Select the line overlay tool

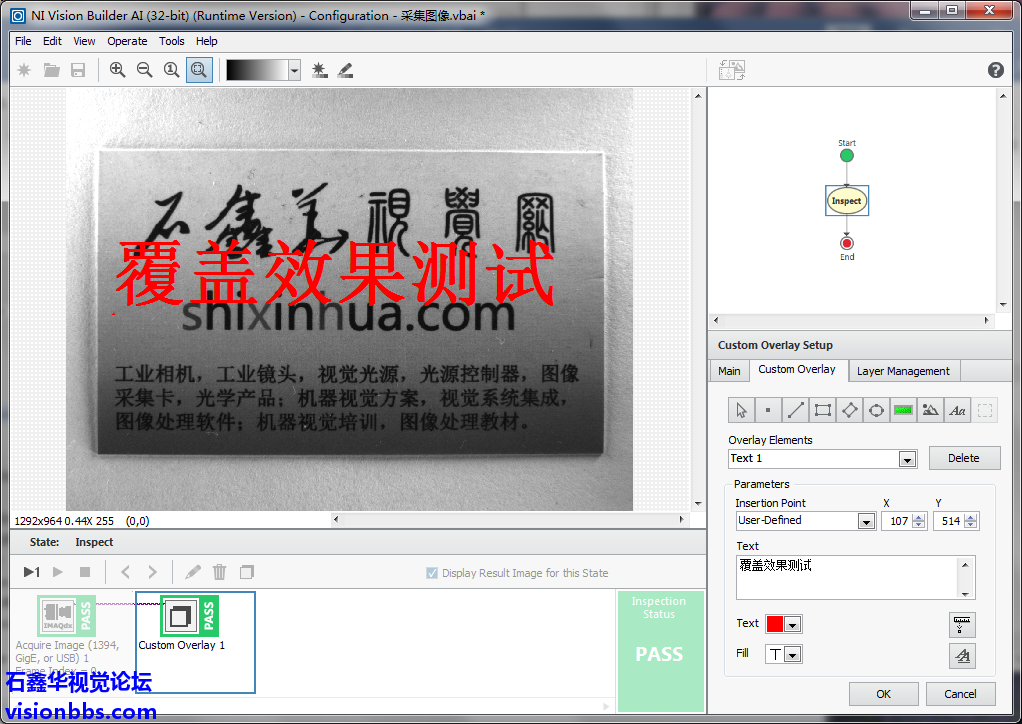tap(796, 410)
